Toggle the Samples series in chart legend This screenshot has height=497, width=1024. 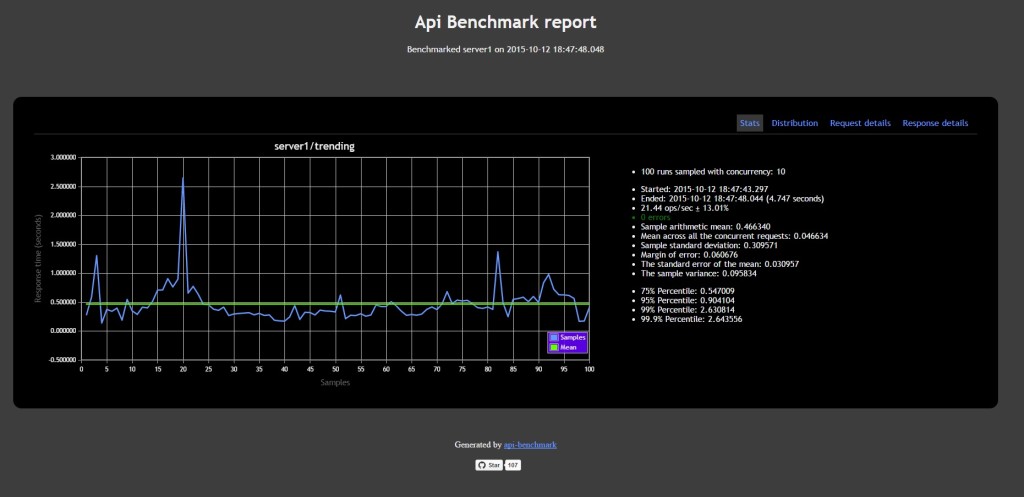(568, 338)
